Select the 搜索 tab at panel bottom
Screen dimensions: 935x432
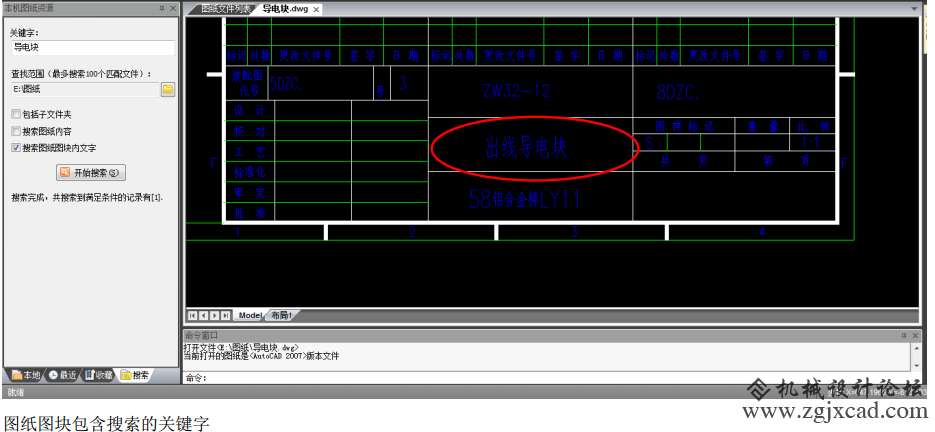(x=135, y=375)
